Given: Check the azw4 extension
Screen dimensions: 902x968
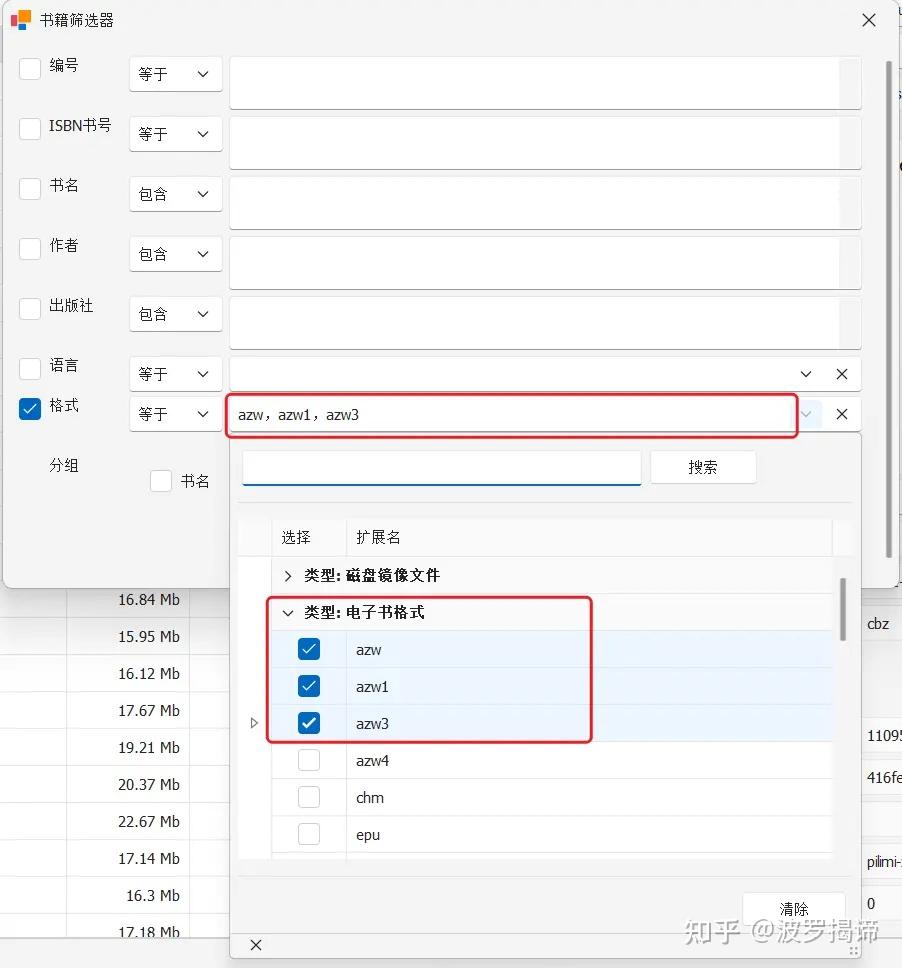Looking at the screenshot, I should 309,760.
